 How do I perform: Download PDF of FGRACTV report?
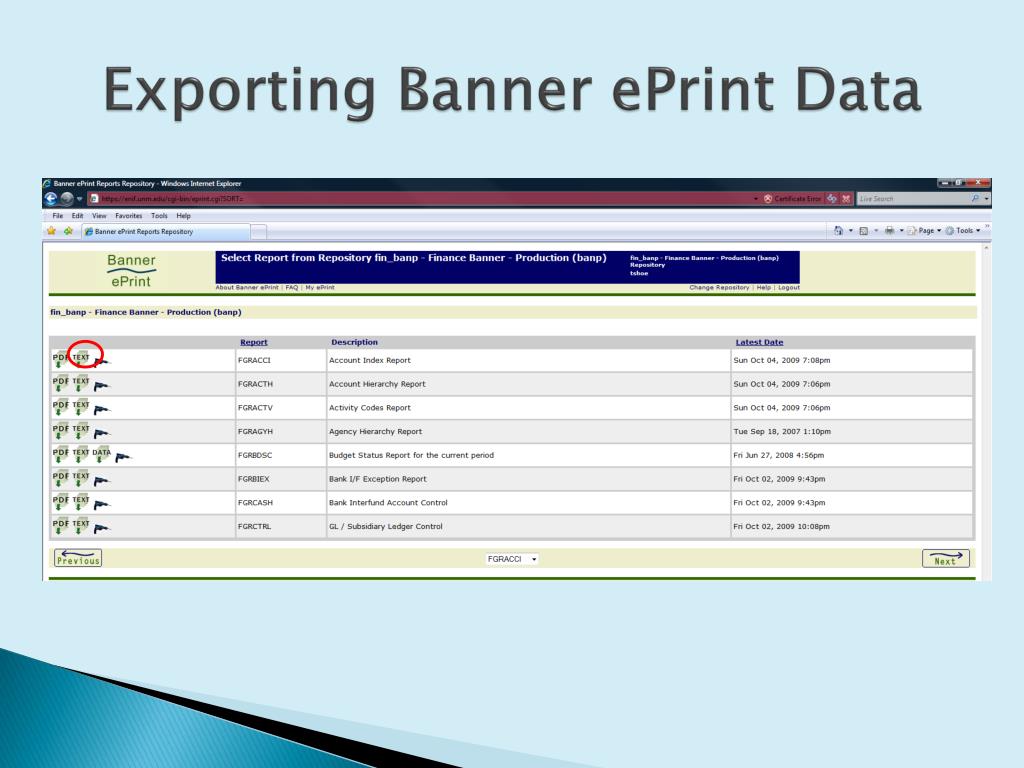pyautogui.click(x=60, y=408)
